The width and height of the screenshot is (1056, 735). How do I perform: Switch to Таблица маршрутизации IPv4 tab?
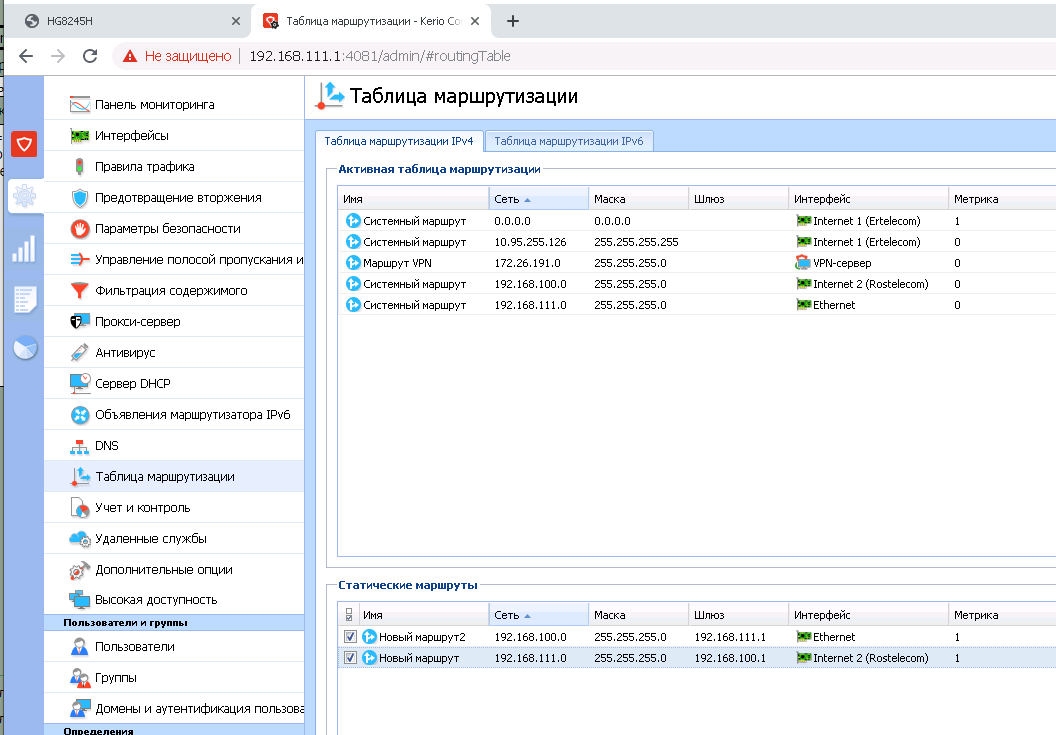pyautogui.click(x=399, y=141)
